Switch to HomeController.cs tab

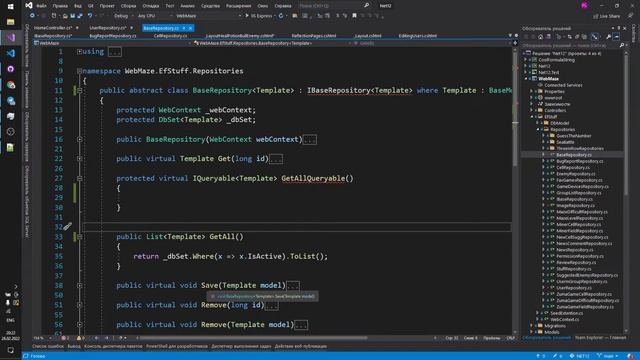(x=53, y=28)
